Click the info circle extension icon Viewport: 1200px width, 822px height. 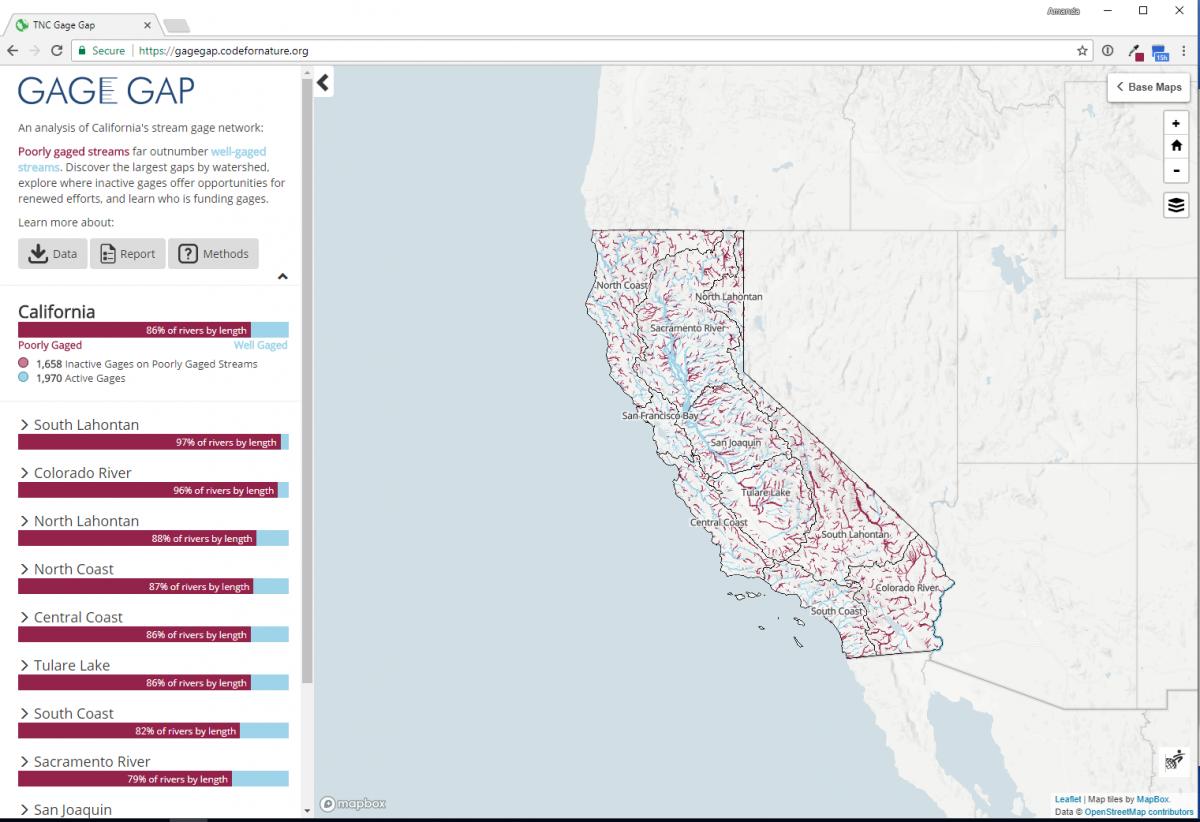1108,50
